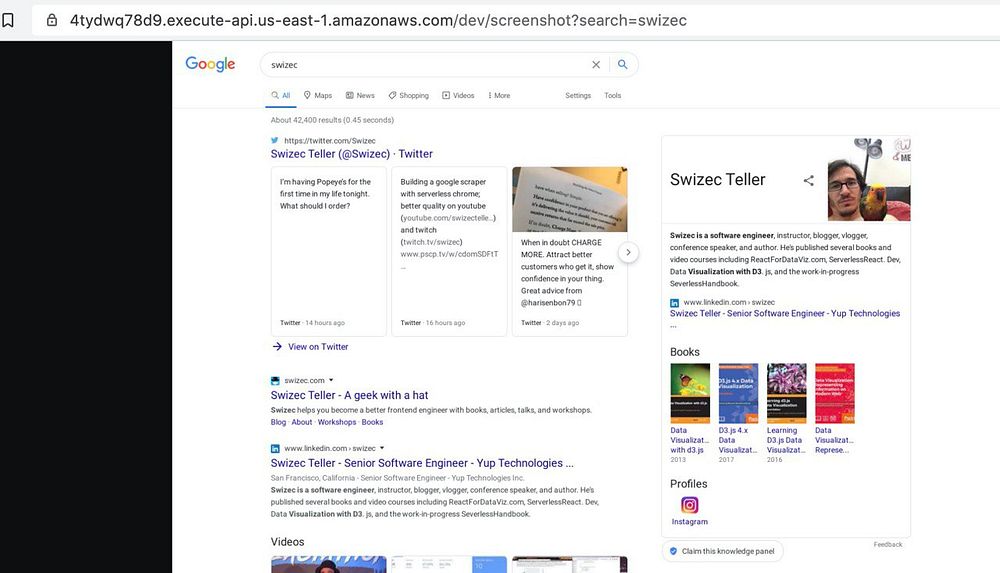Open the knowledge panel LinkedIn Yup Technologies link

point(784,313)
